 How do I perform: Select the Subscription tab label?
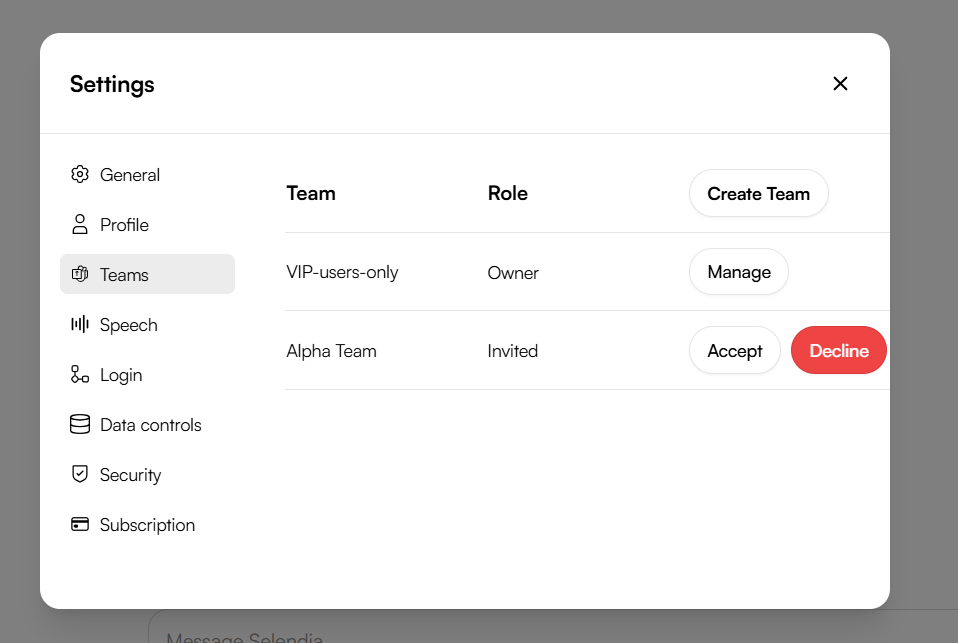tap(147, 525)
